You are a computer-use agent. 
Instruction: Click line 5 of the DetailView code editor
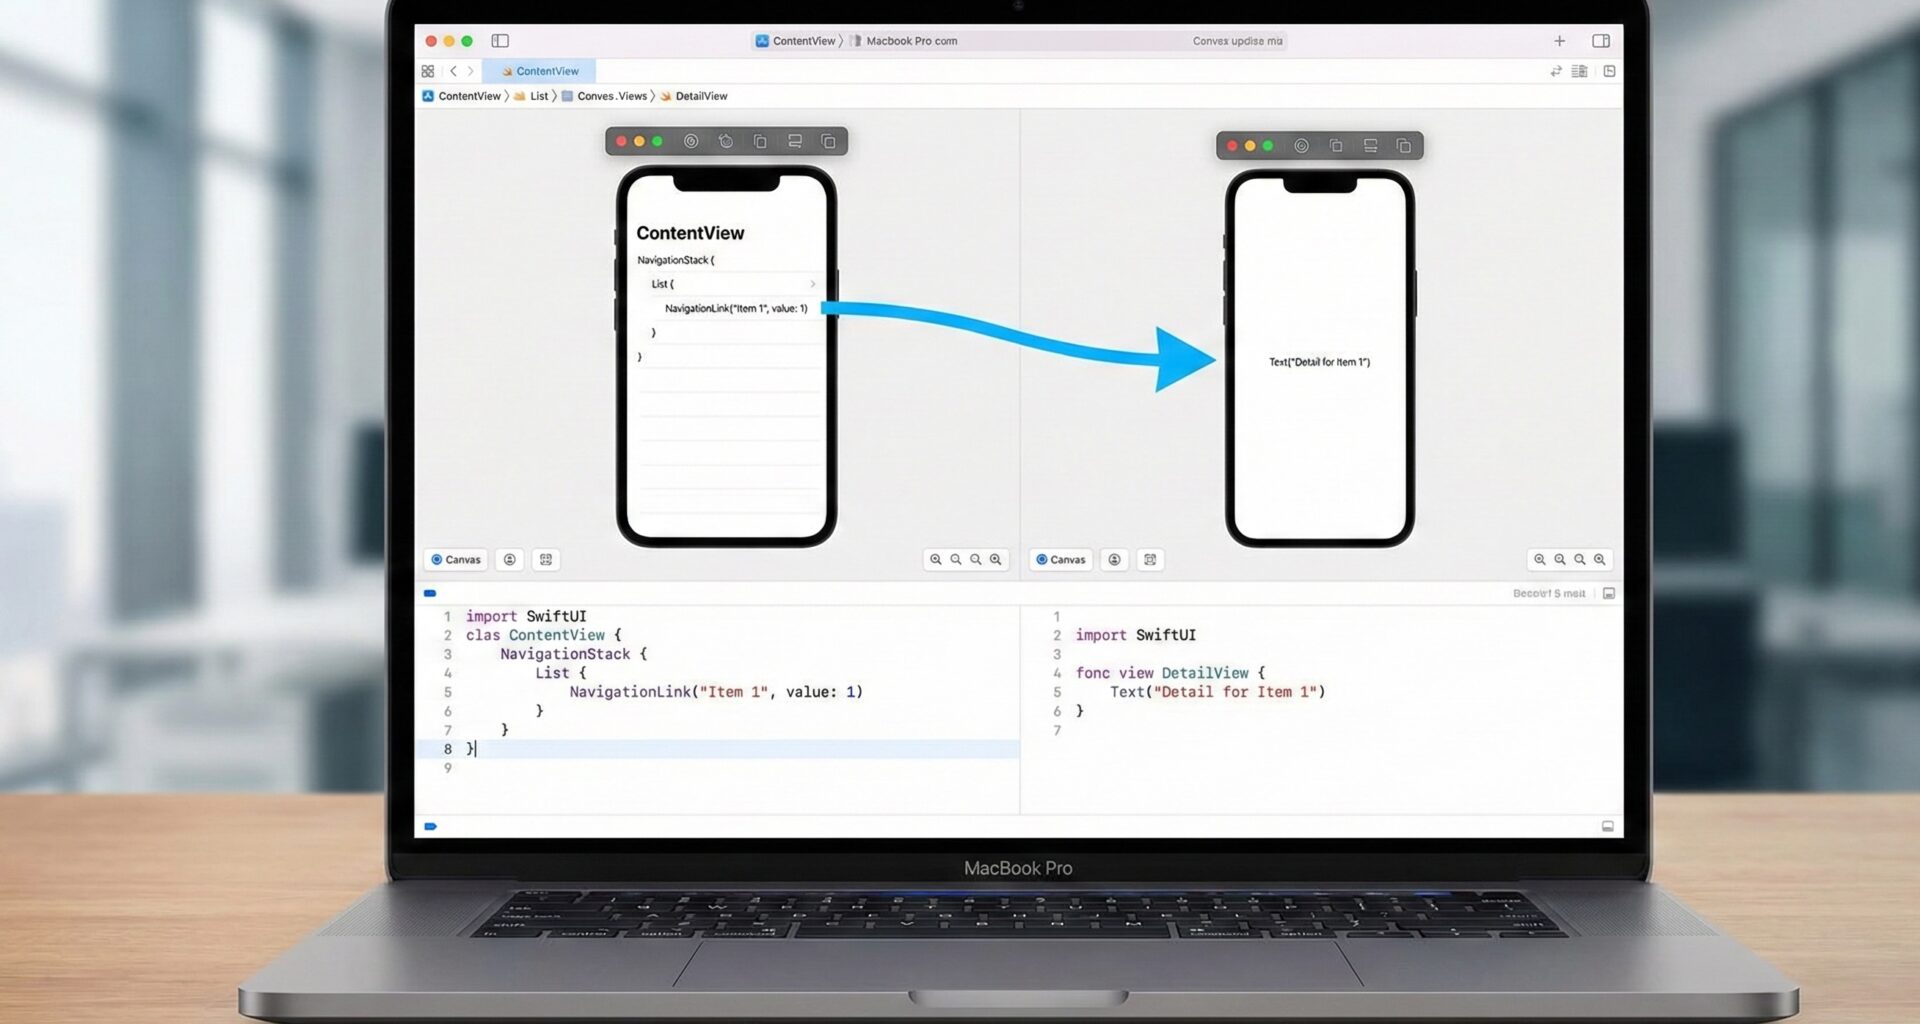(1217, 692)
